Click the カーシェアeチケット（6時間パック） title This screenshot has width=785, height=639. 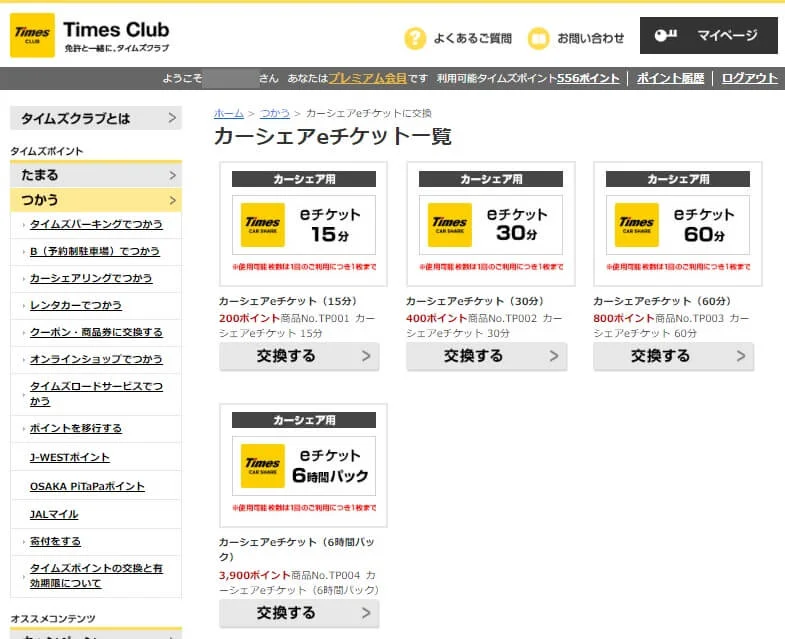pos(296,549)
